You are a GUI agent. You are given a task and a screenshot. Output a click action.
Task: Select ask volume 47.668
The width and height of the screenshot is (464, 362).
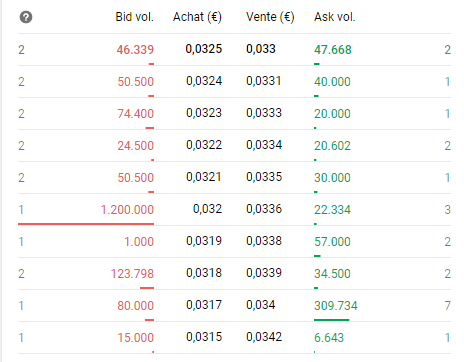[333, 50]
